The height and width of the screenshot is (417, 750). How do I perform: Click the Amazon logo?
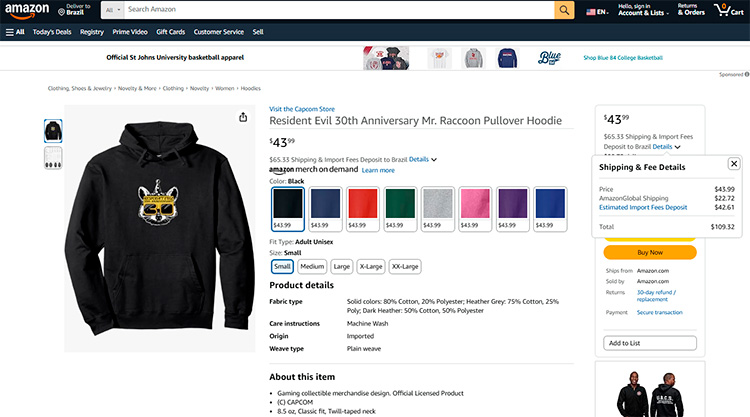[29, 11]
